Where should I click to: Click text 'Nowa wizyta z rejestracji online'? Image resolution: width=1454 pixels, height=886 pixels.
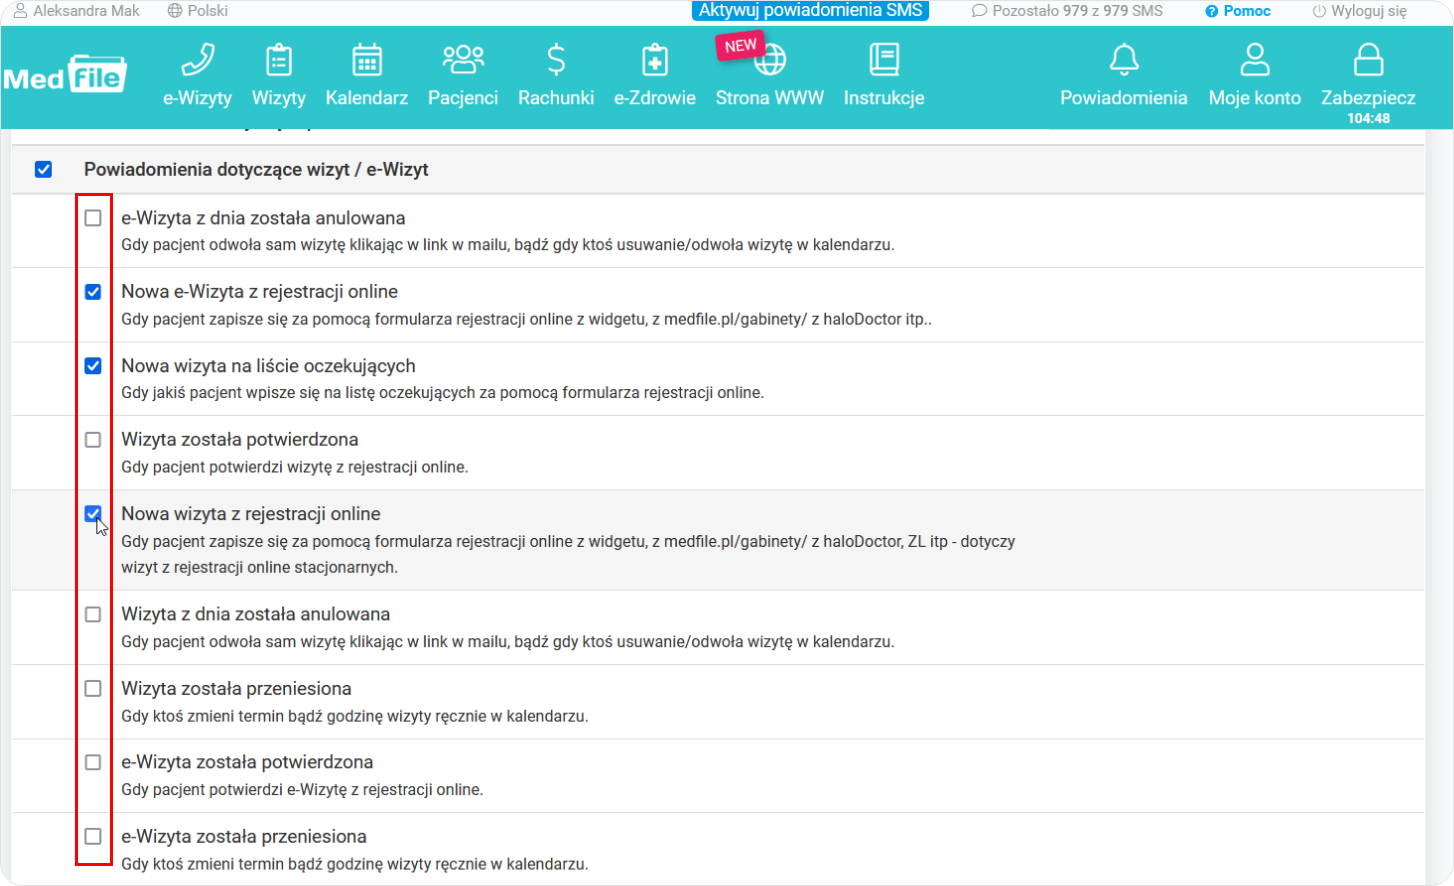[x=251, y=514]
